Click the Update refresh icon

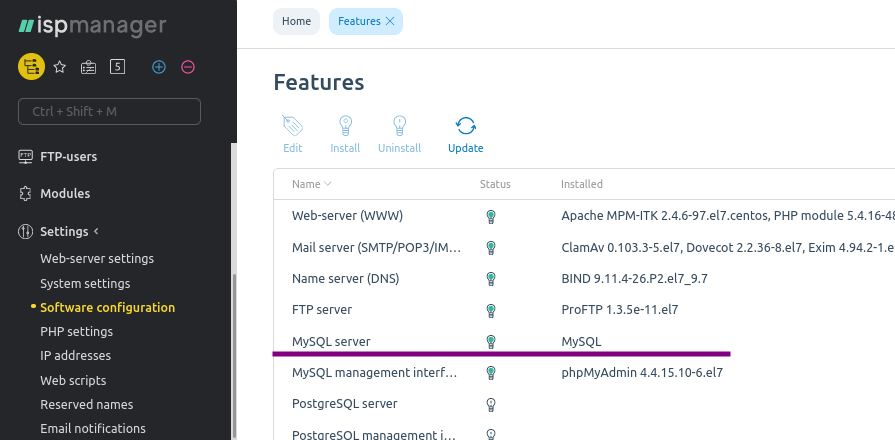(466, 126)
